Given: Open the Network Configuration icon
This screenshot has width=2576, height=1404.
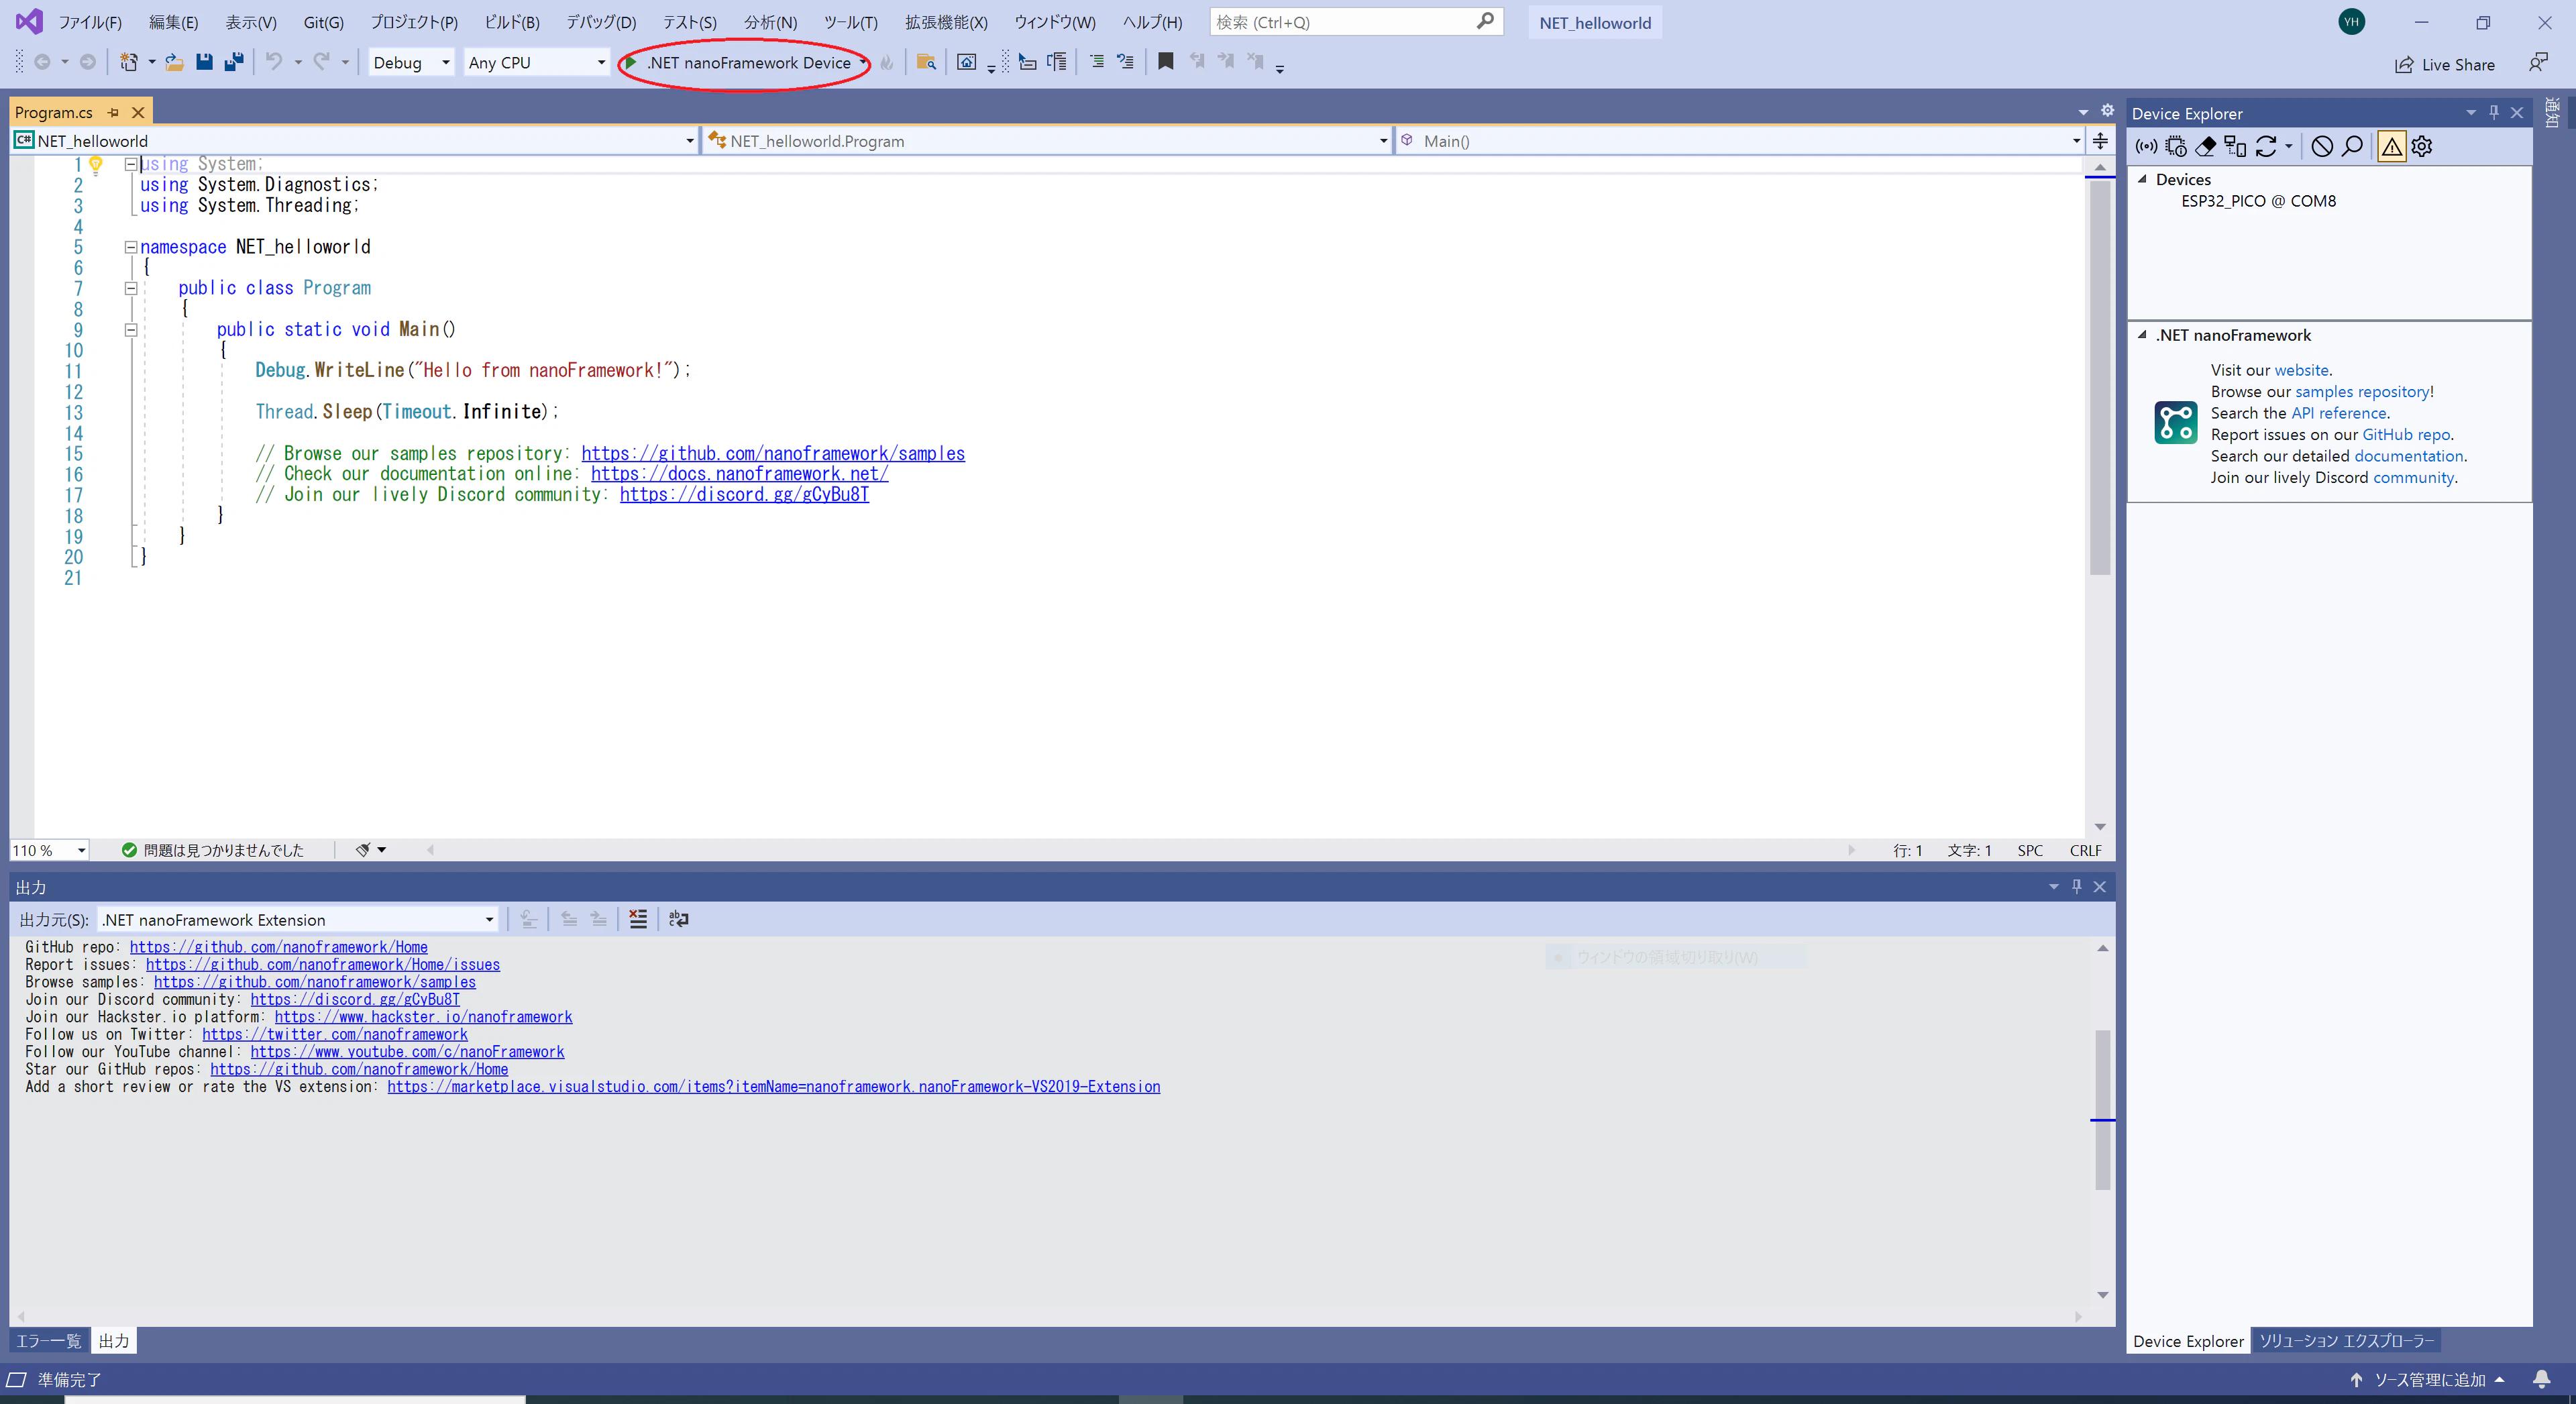Looking at the screenshot, I should [x=2235, y=147].
